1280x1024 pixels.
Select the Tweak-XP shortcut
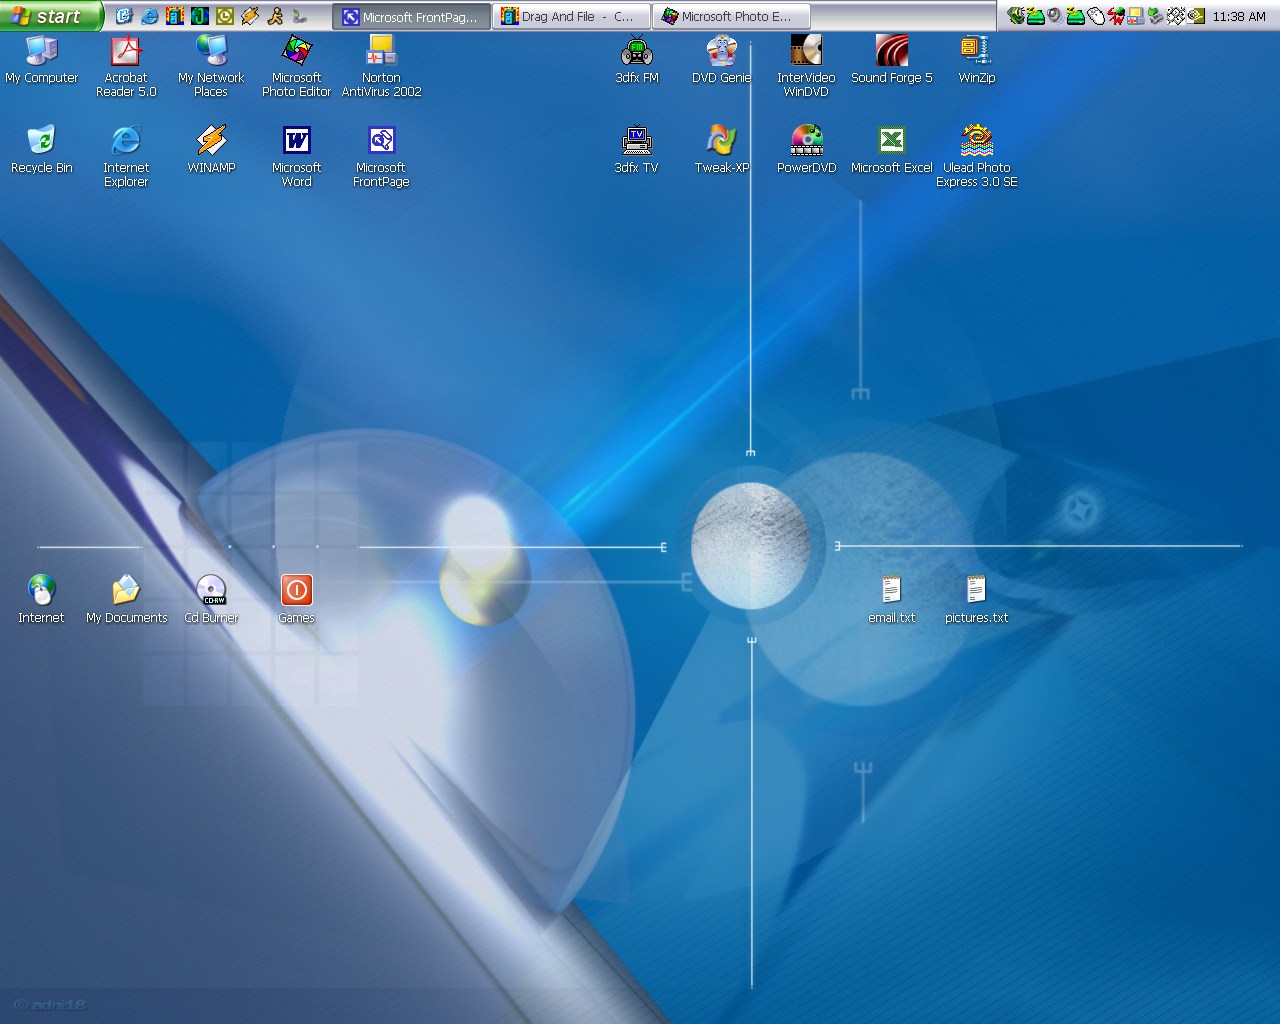pyautogui.click(x=721, y=150)
